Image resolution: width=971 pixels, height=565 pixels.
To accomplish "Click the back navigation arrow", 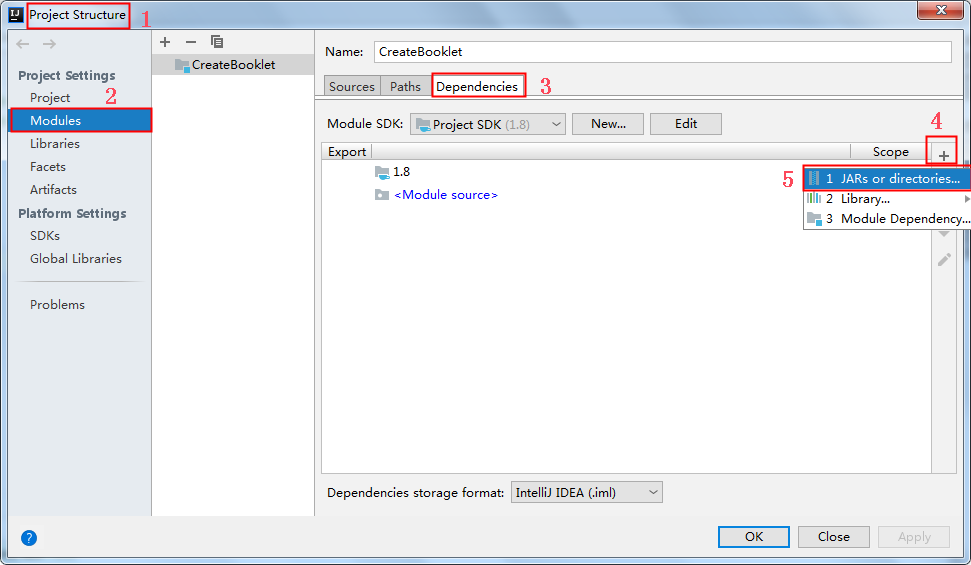I will tap(23, 44).
